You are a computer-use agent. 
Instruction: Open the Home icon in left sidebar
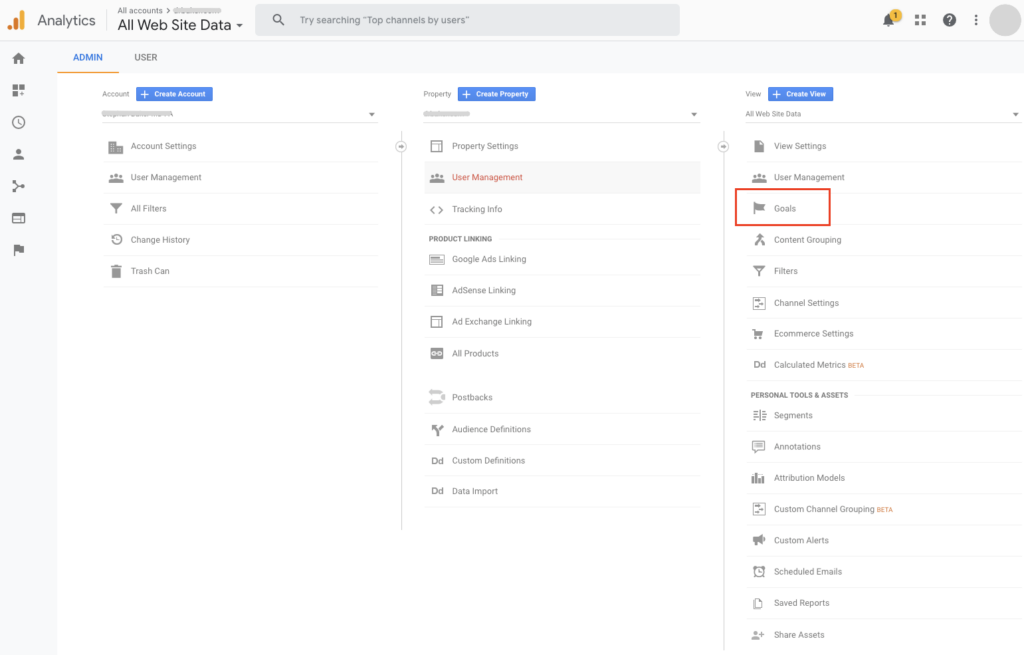point(18,59)
